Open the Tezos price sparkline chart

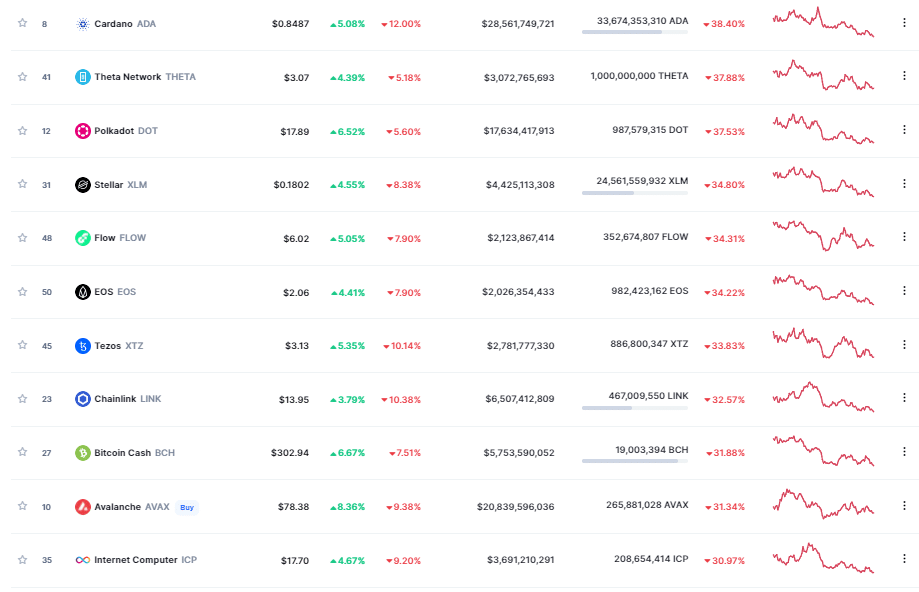pyautogui.click(x=823, y=343)
